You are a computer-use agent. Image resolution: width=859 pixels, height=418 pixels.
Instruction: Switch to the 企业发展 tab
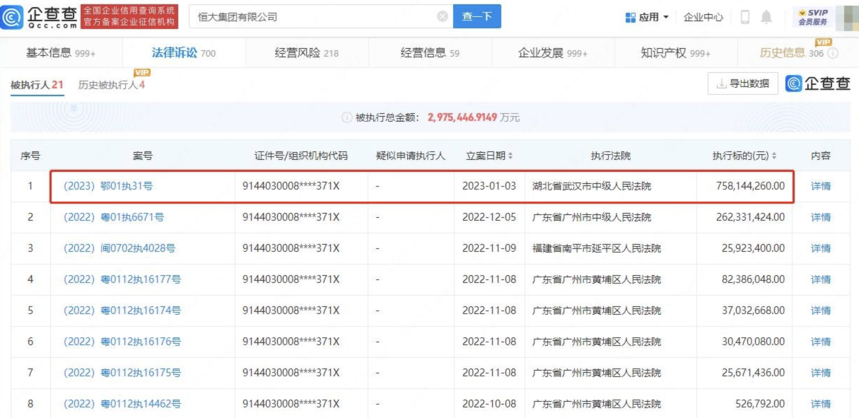click(553, 53)
